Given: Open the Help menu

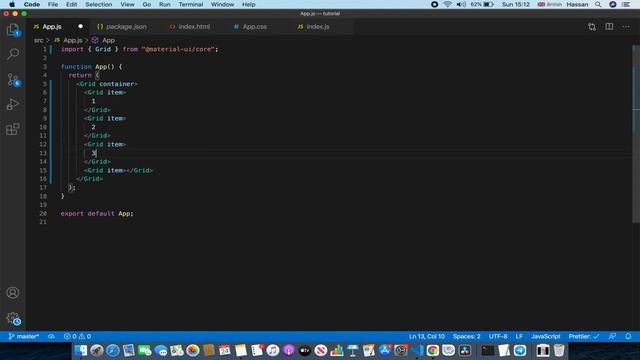Looking at the screenshot, I should click(x=249, y=4).
